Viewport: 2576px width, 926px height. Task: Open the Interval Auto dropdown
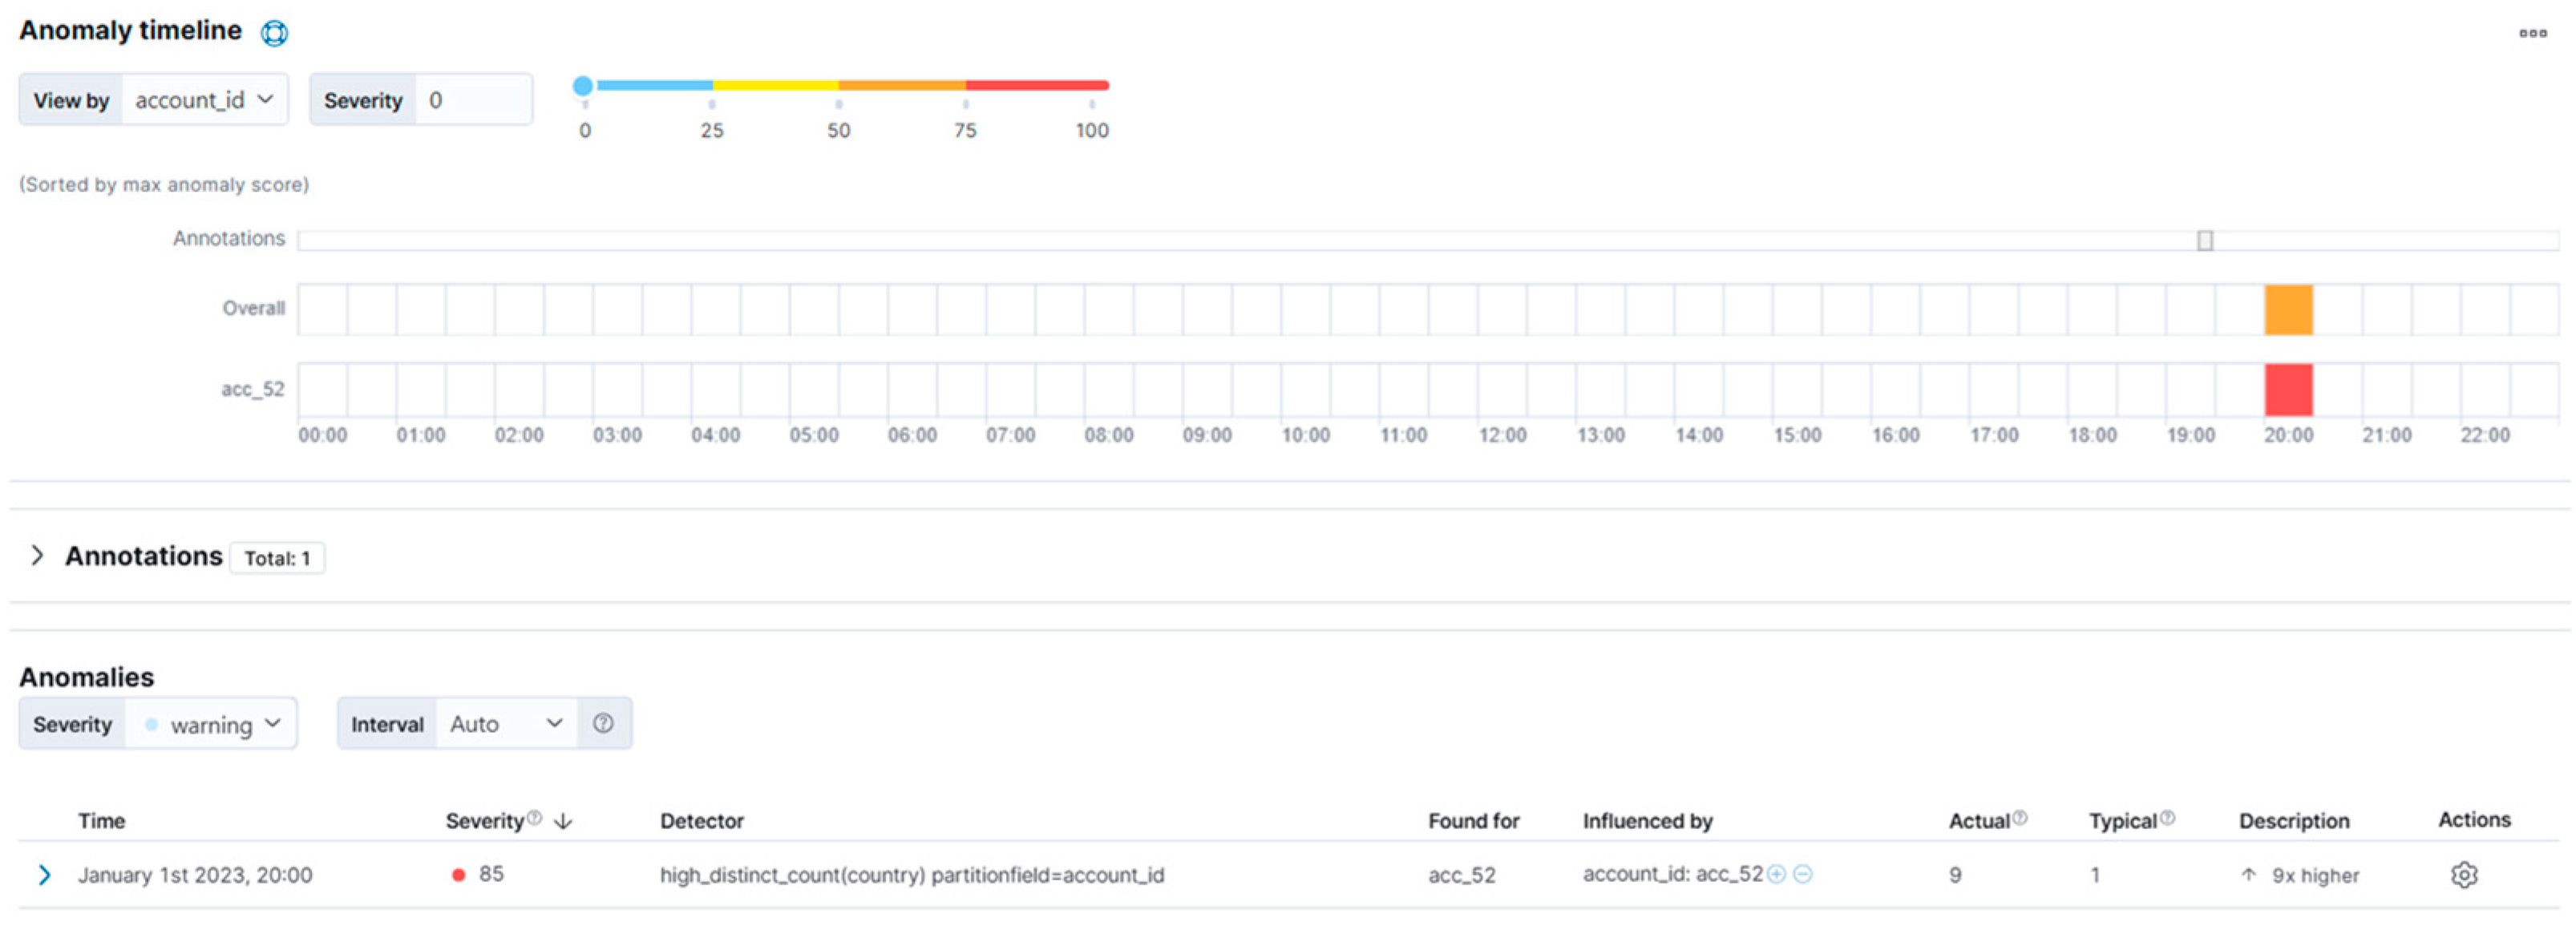pyautogui.click(x=506, y=724)
